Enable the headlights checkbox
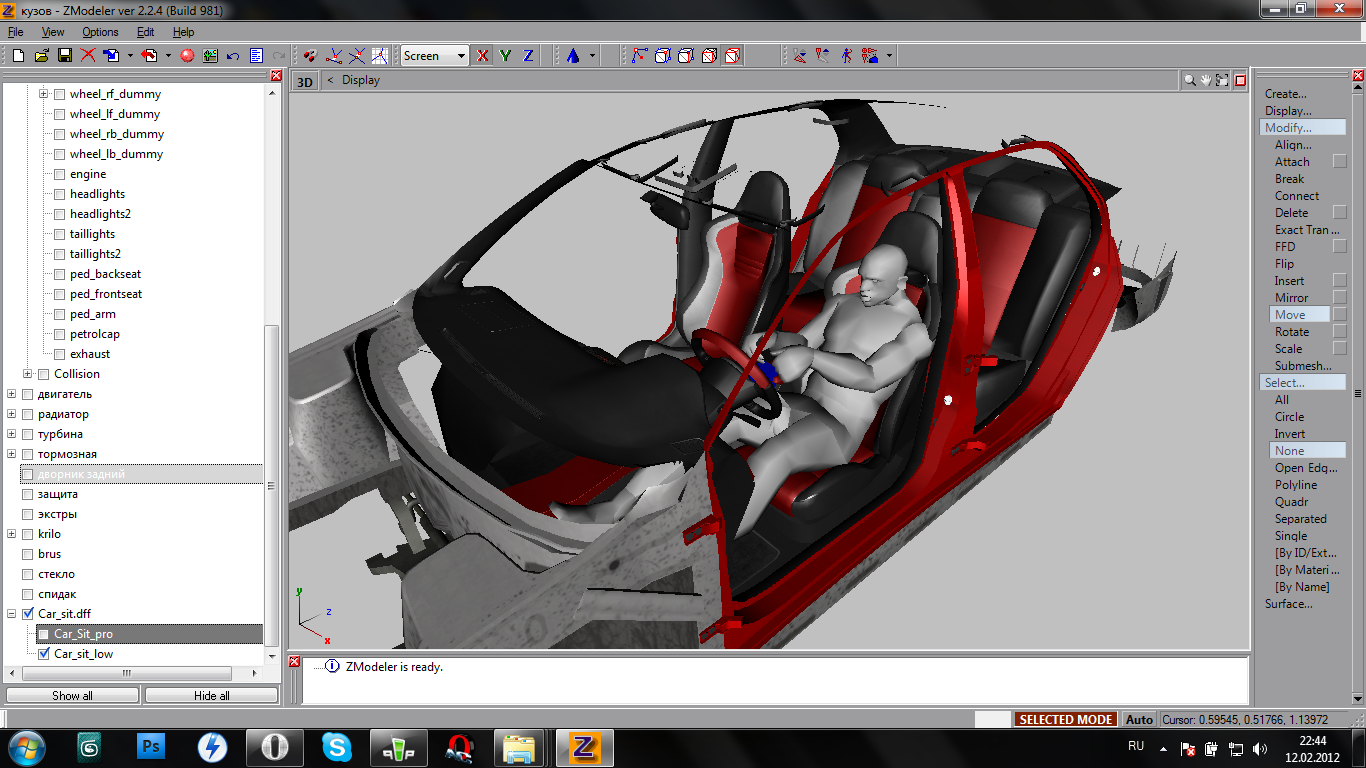Viewport: 1366px width, 768px height. tap(59, 194)
